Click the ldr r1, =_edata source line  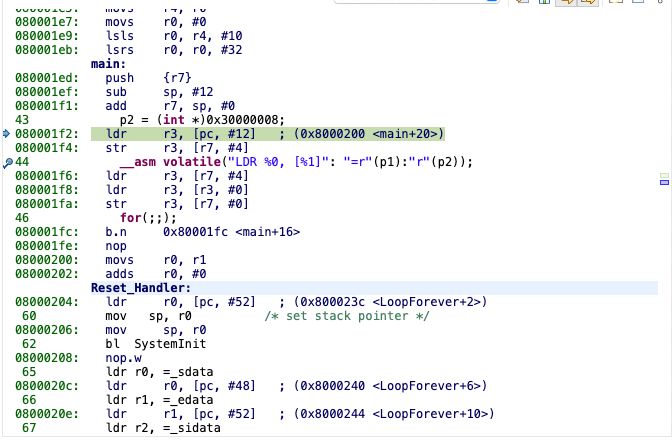(159, 400)
